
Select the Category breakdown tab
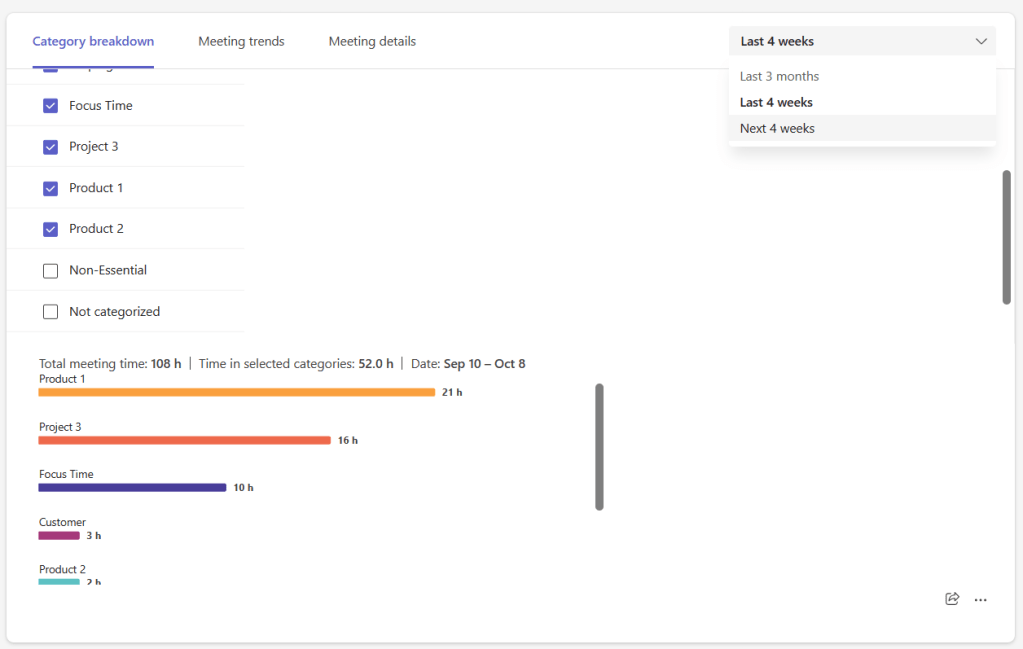click(x=93, y=41)
